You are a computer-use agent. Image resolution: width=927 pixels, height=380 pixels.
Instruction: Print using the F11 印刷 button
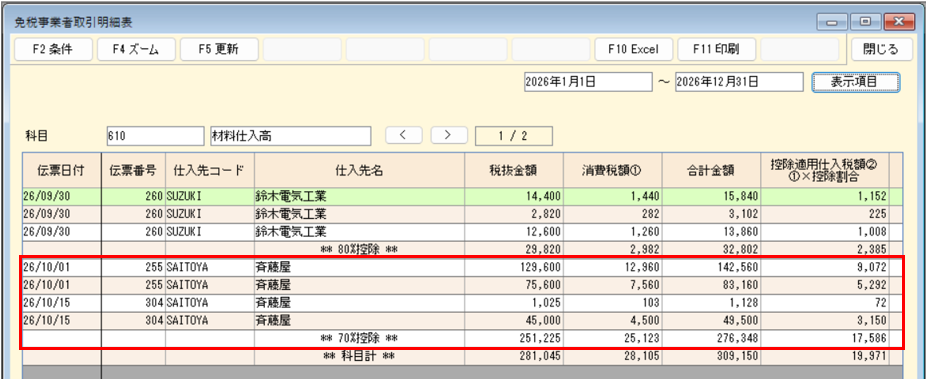717,50
